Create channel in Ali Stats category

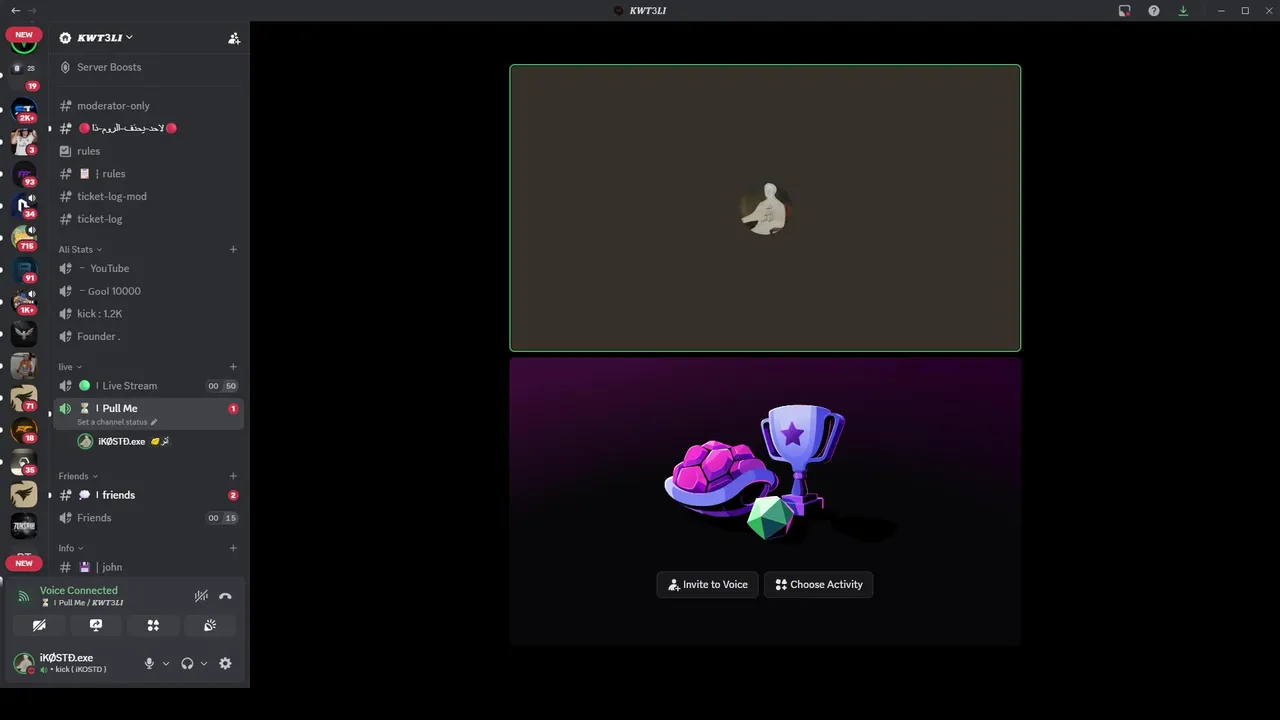tap(233, 249)
